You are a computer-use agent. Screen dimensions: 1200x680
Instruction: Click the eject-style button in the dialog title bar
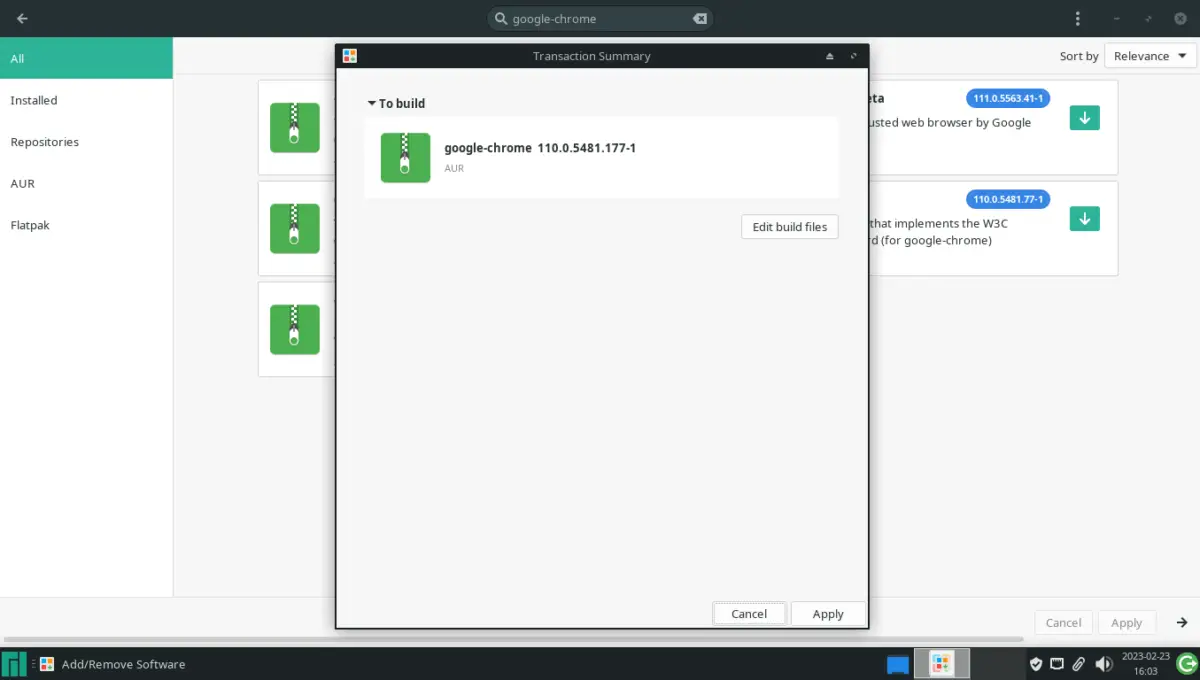point(829,56)
